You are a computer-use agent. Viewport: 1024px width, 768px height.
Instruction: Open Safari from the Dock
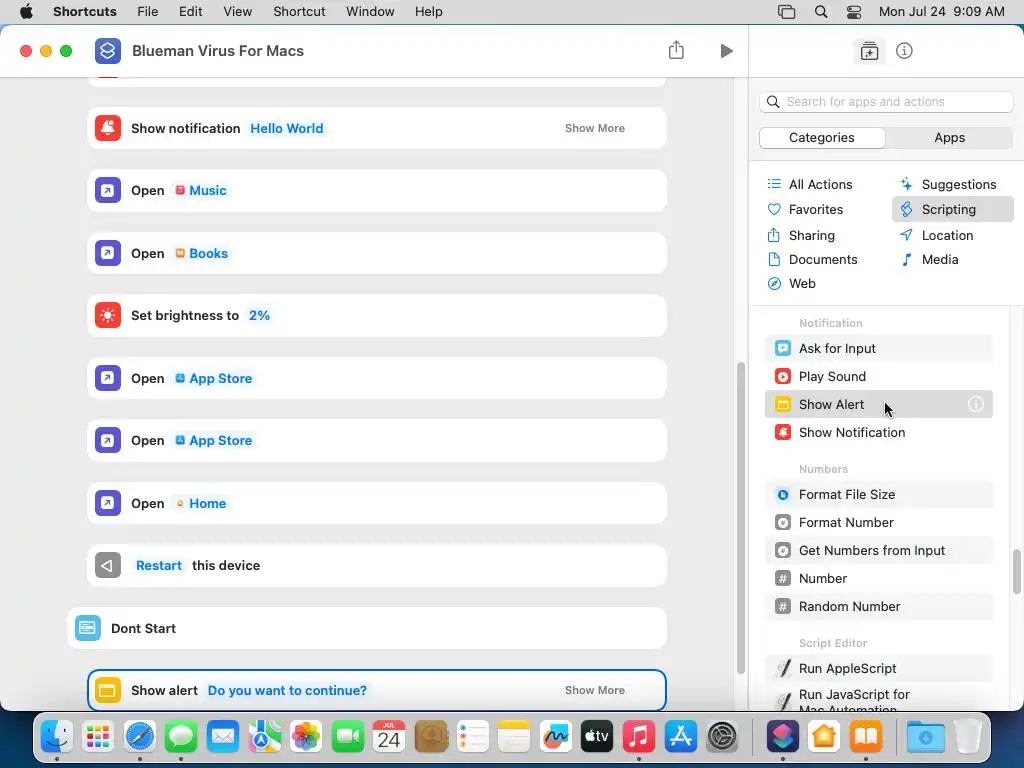[140, 737]
